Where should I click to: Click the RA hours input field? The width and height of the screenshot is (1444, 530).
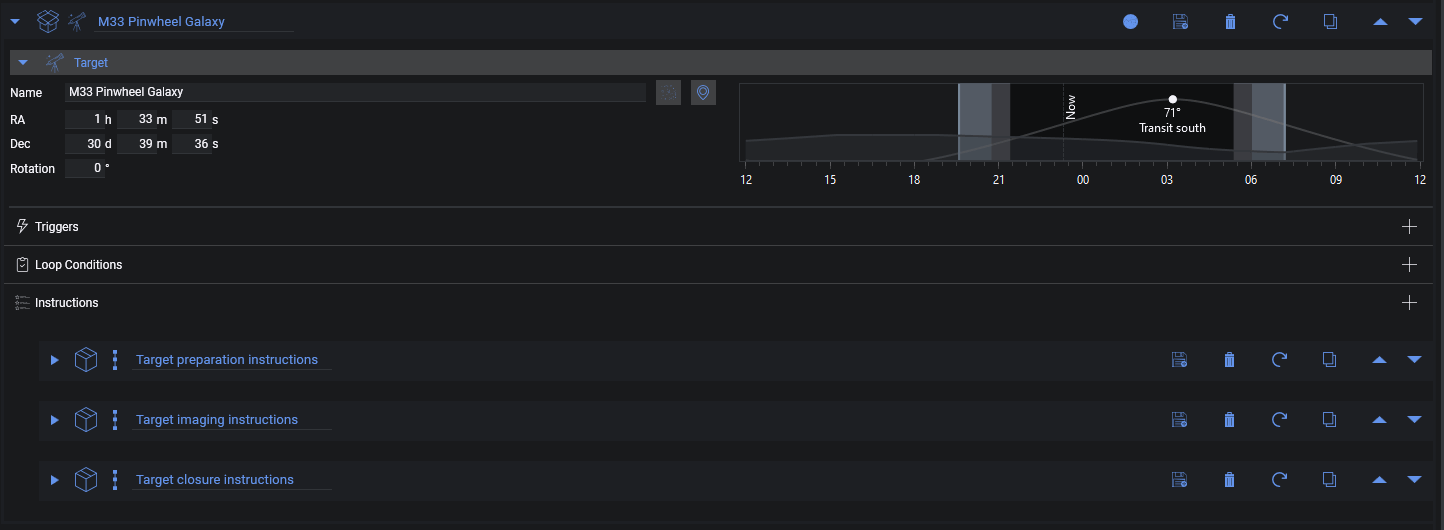[86, 119]
